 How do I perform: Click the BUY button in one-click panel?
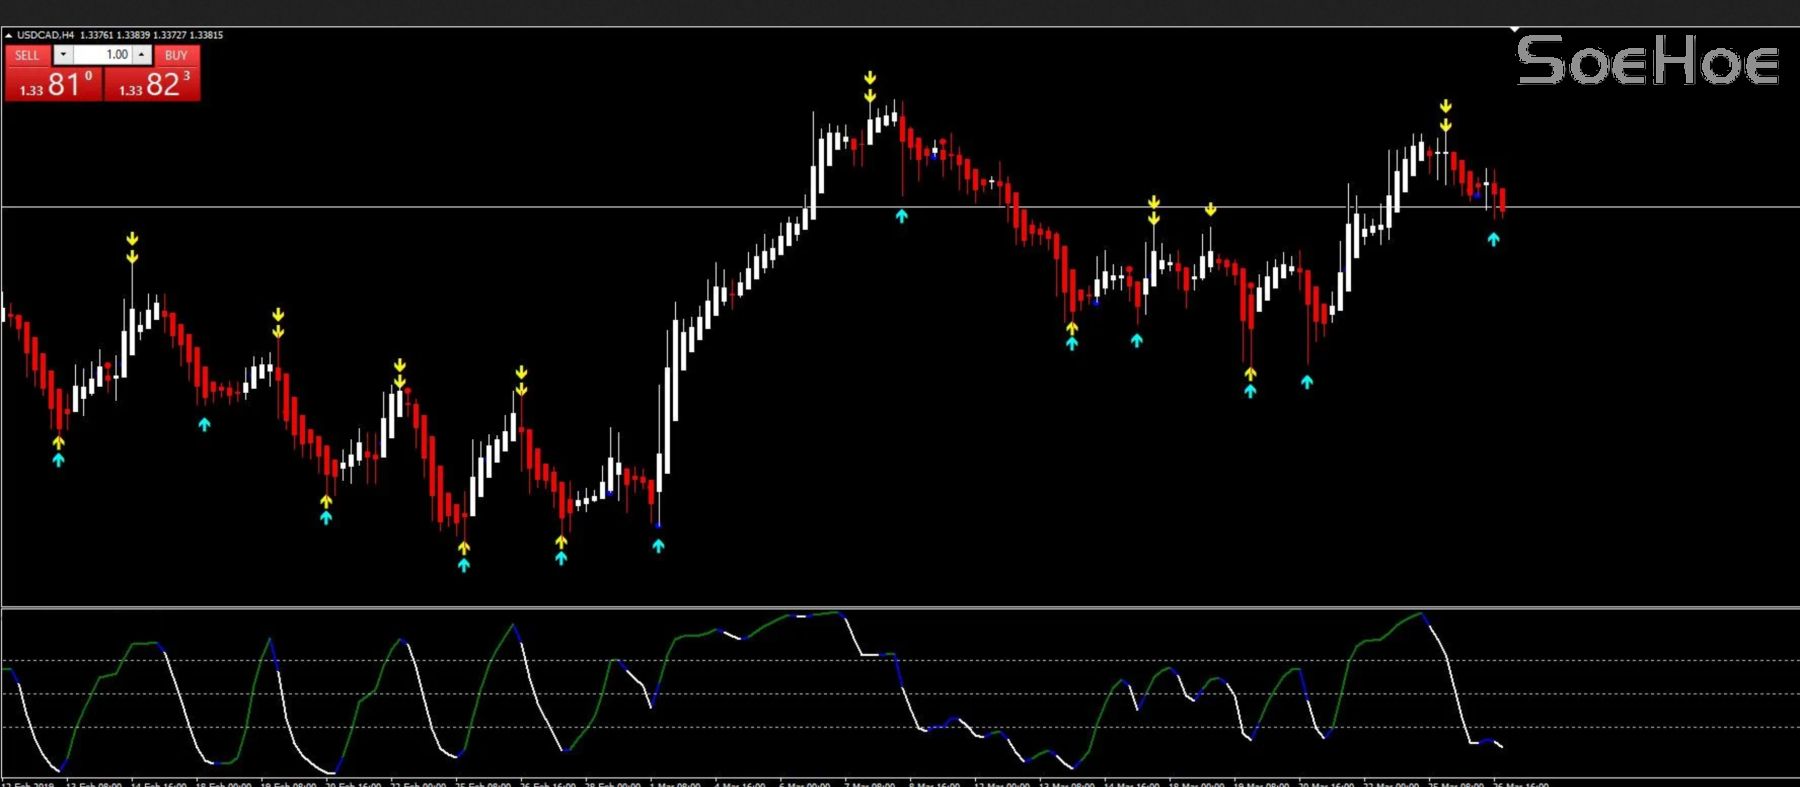[x=176, y=55]
